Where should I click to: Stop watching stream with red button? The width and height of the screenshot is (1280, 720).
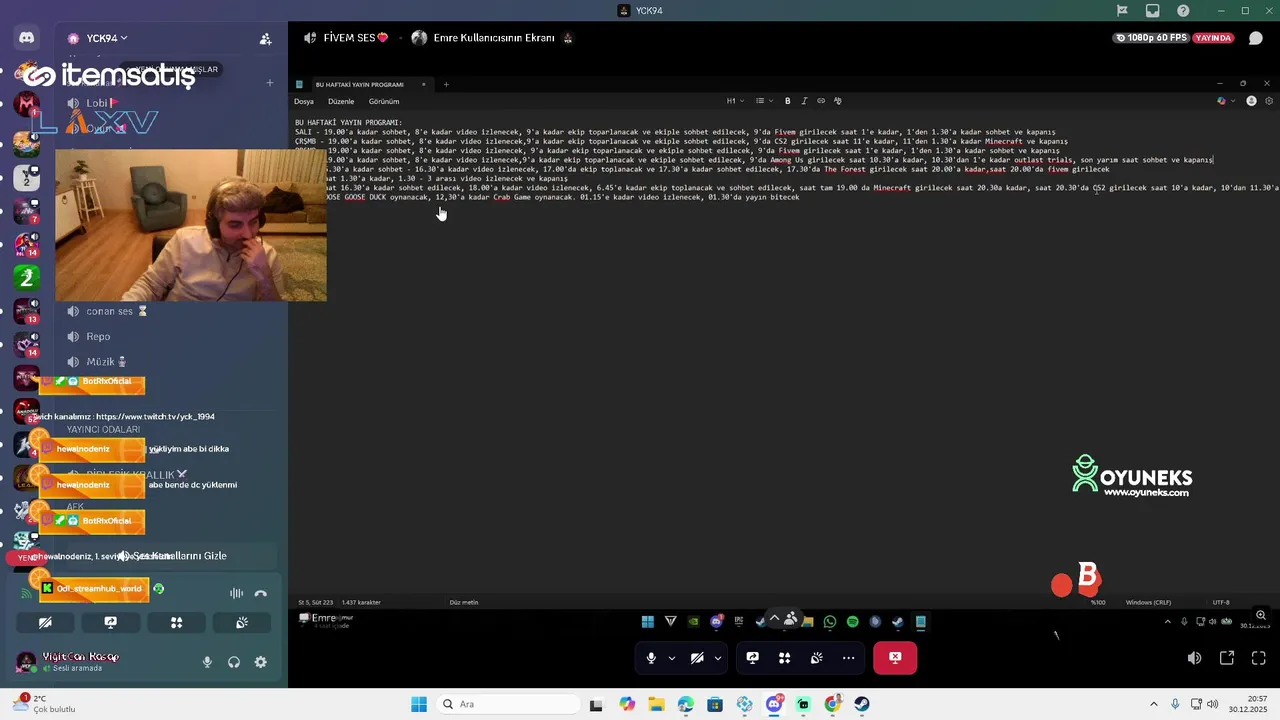(895, 658)
